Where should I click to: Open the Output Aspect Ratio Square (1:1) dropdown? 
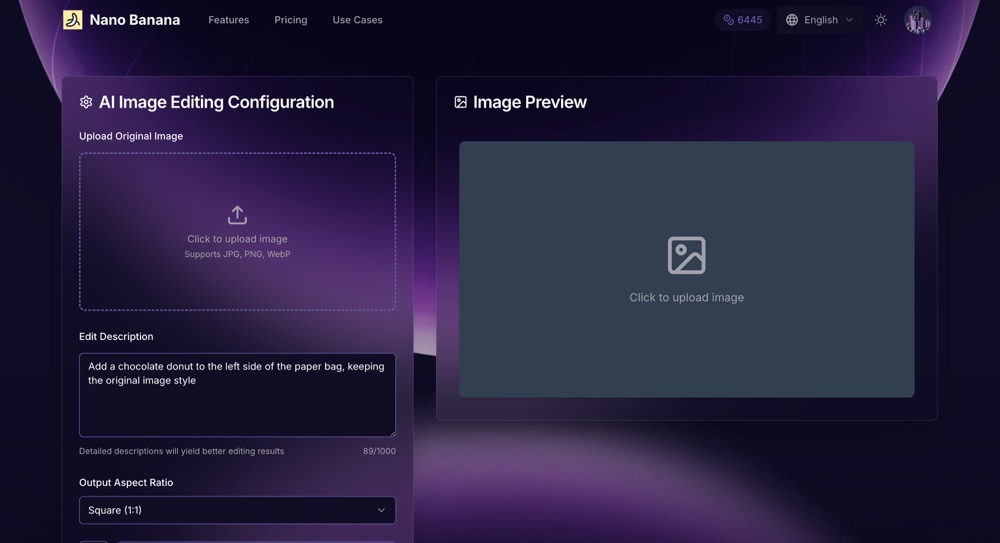click(x=237, y=510)
